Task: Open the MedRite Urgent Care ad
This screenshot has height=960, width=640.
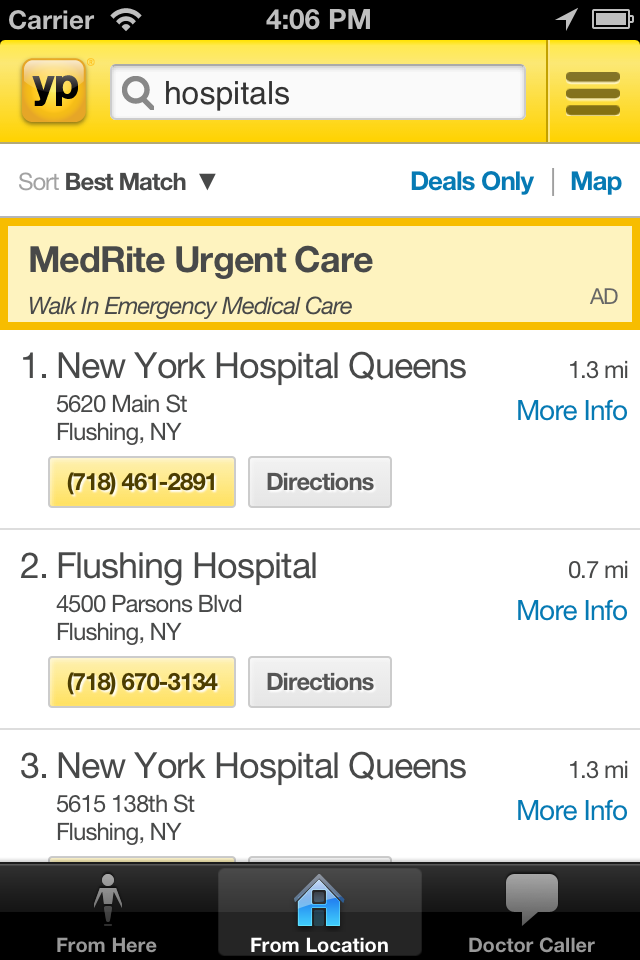Action: pyautogui.click(x=320, y=274)
